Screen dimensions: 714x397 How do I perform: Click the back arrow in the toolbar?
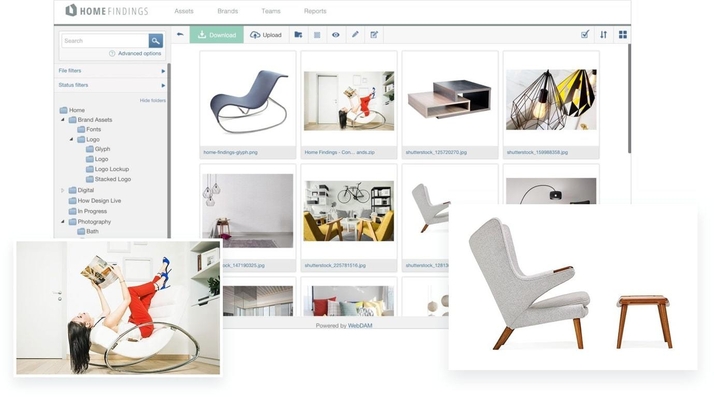[180, 35]
